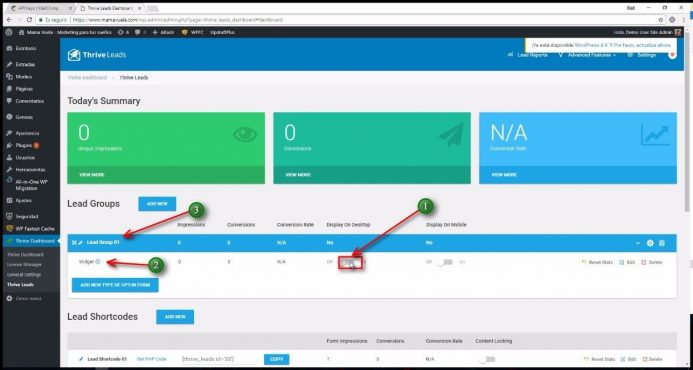
Task: Enable Content Locking for Lead Shortcode 01
Action: coord(487,359)
